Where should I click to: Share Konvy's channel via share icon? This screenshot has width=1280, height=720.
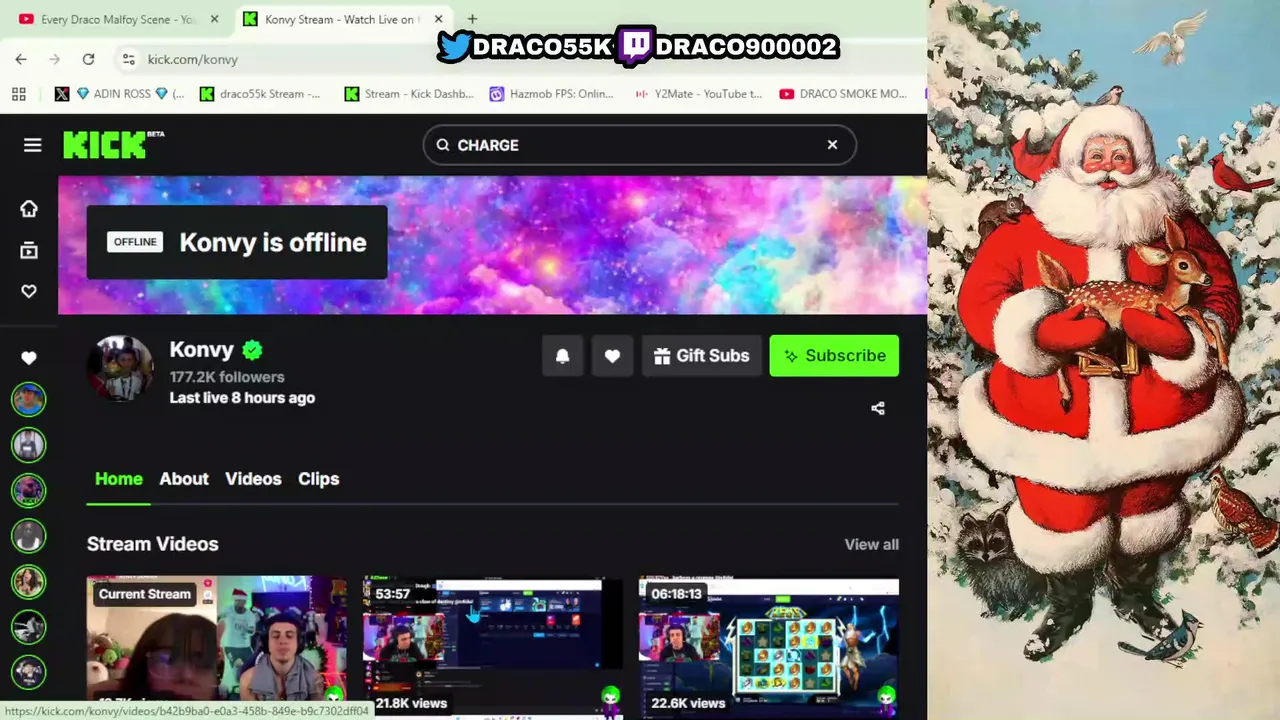coord(878,408)
